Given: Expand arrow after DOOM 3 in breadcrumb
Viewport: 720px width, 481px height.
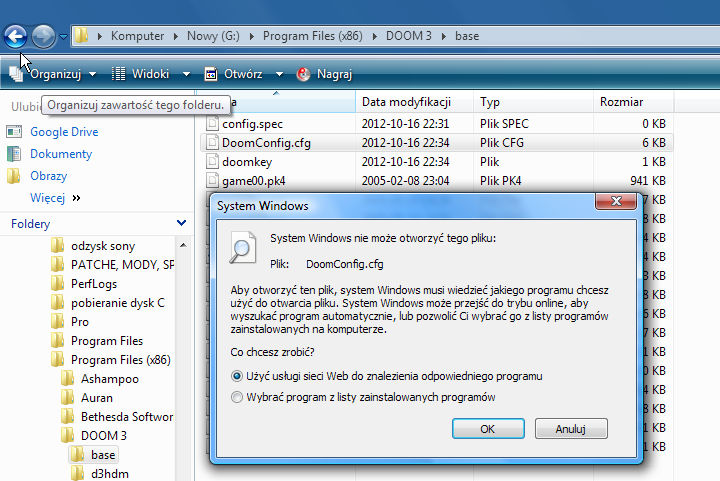Looking at the screenshot, I should pos(444,36).
